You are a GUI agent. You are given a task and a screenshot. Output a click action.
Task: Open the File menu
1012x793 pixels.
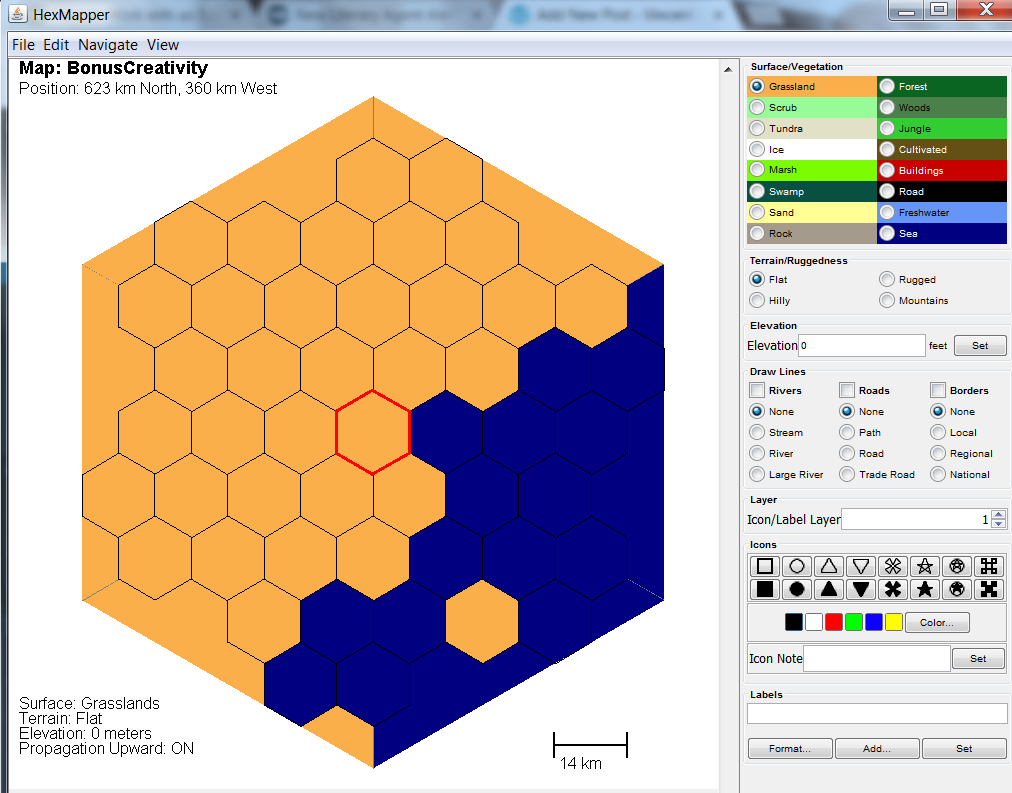coord(23,45)
